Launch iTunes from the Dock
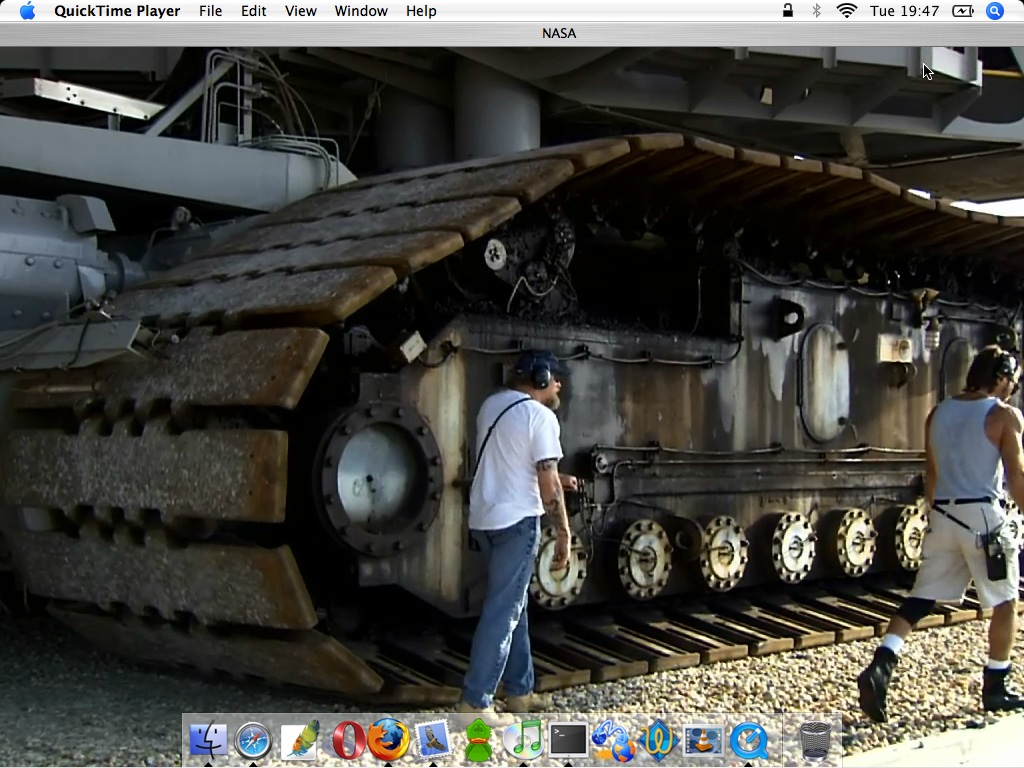Screen dimensions: 1024x768 pos(523,741)
